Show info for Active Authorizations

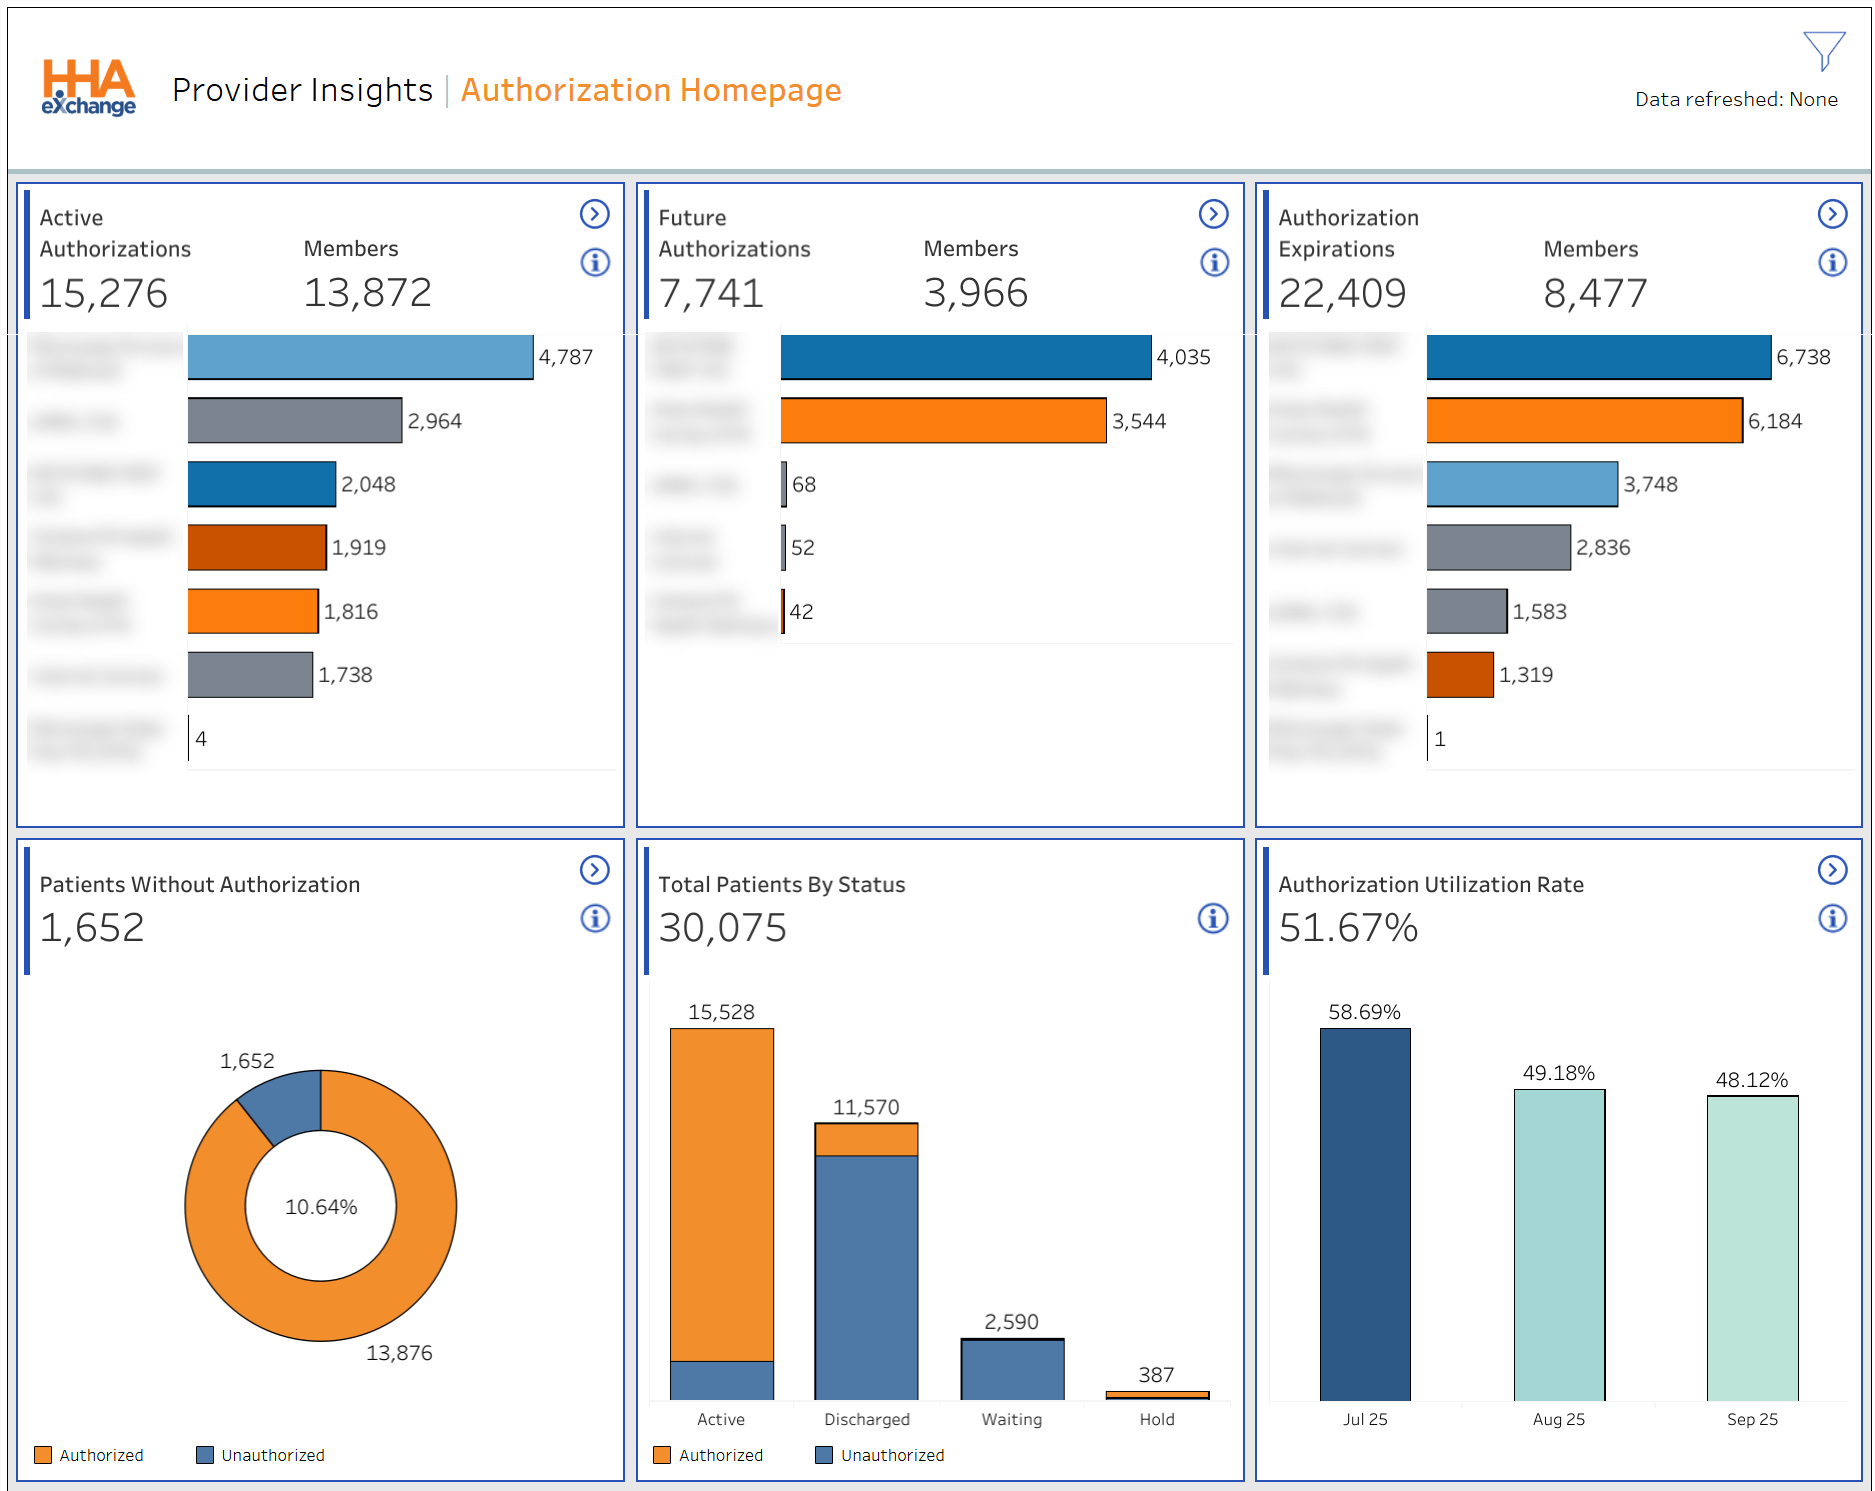(x=594, y=263)
